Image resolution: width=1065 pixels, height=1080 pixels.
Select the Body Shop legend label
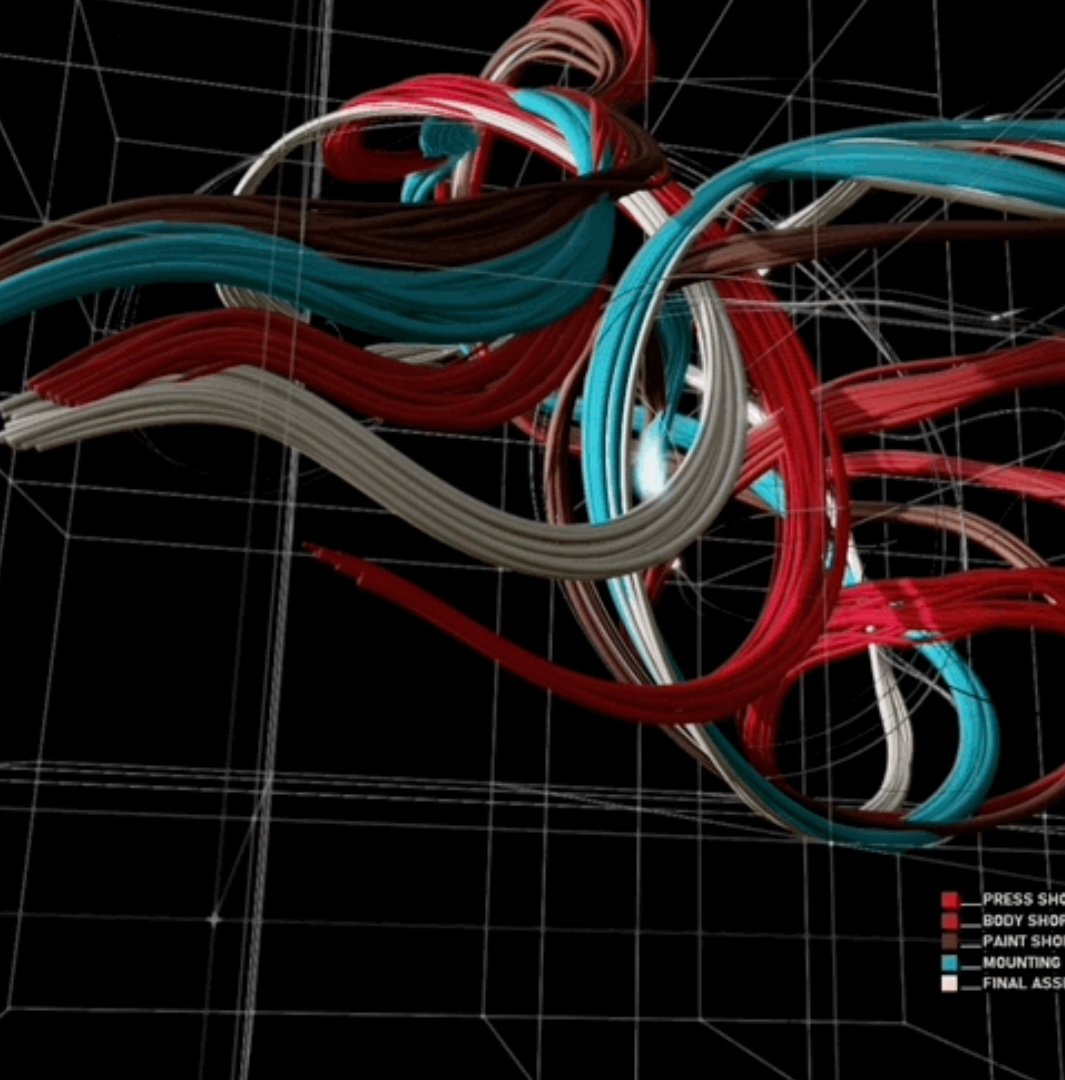click(x=1022, y=920)
